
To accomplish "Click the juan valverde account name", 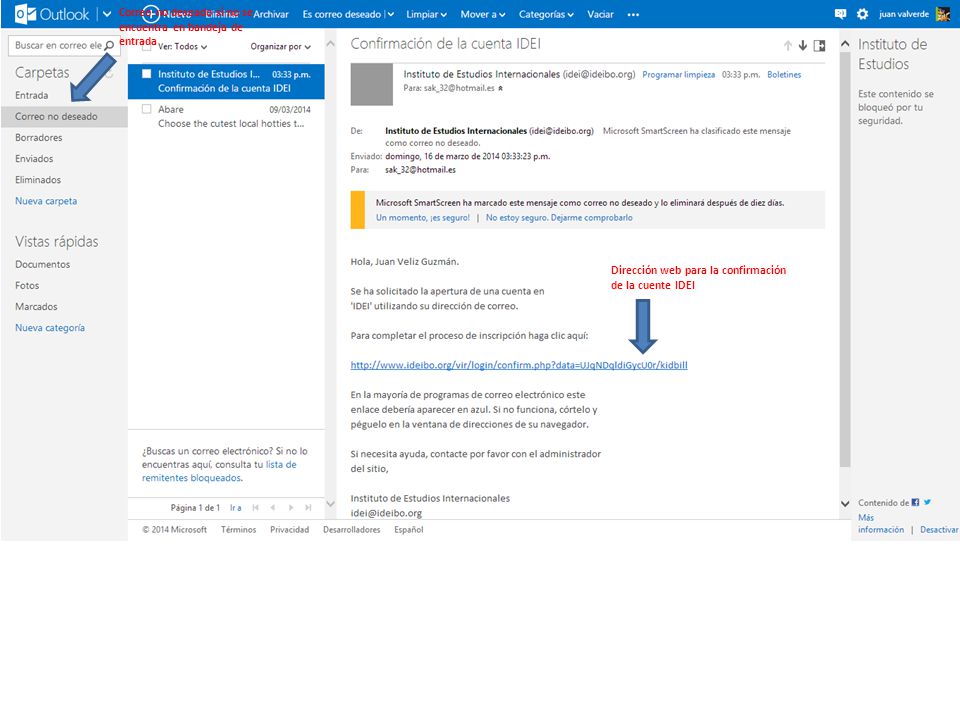I will 904,14.
